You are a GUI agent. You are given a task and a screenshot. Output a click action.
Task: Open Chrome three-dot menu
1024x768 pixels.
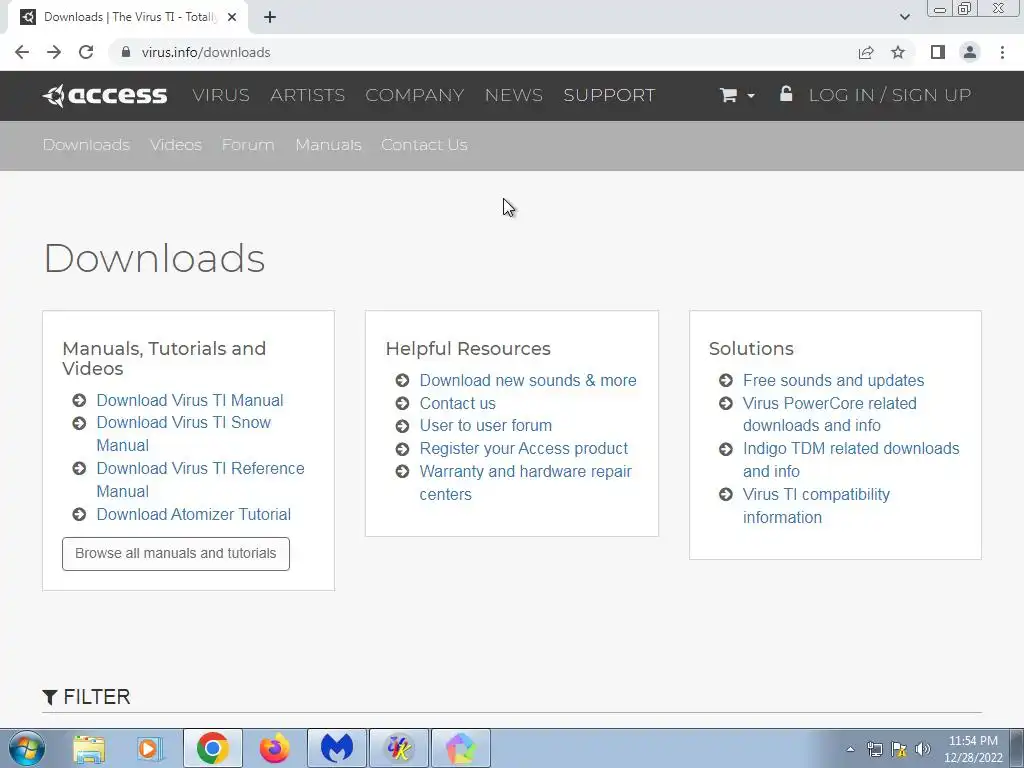1002,52
